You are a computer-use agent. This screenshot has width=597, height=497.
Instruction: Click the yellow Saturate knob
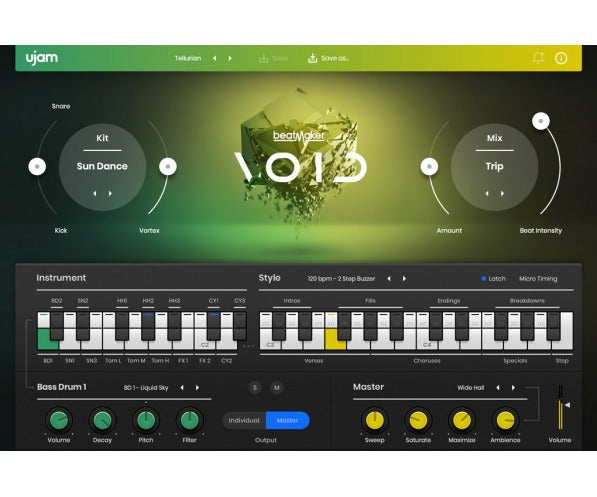[x=418, y=420]
